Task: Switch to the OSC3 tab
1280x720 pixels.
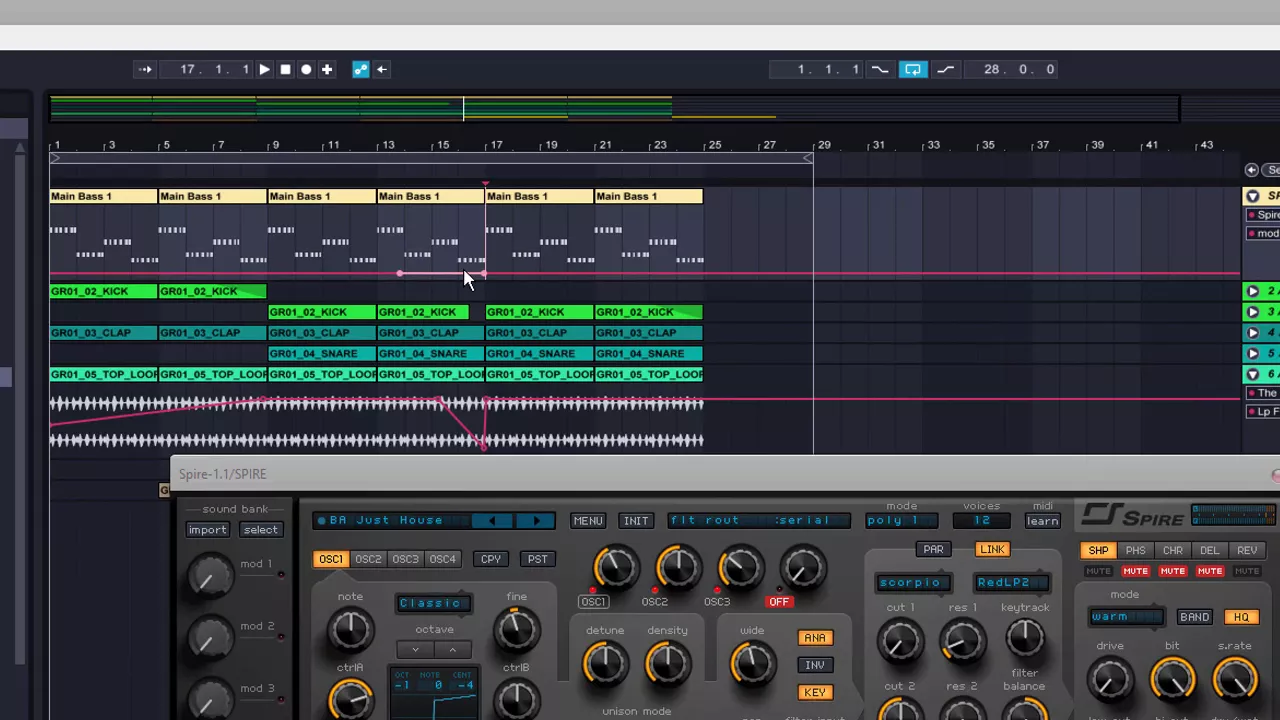Action: (405, 559)
